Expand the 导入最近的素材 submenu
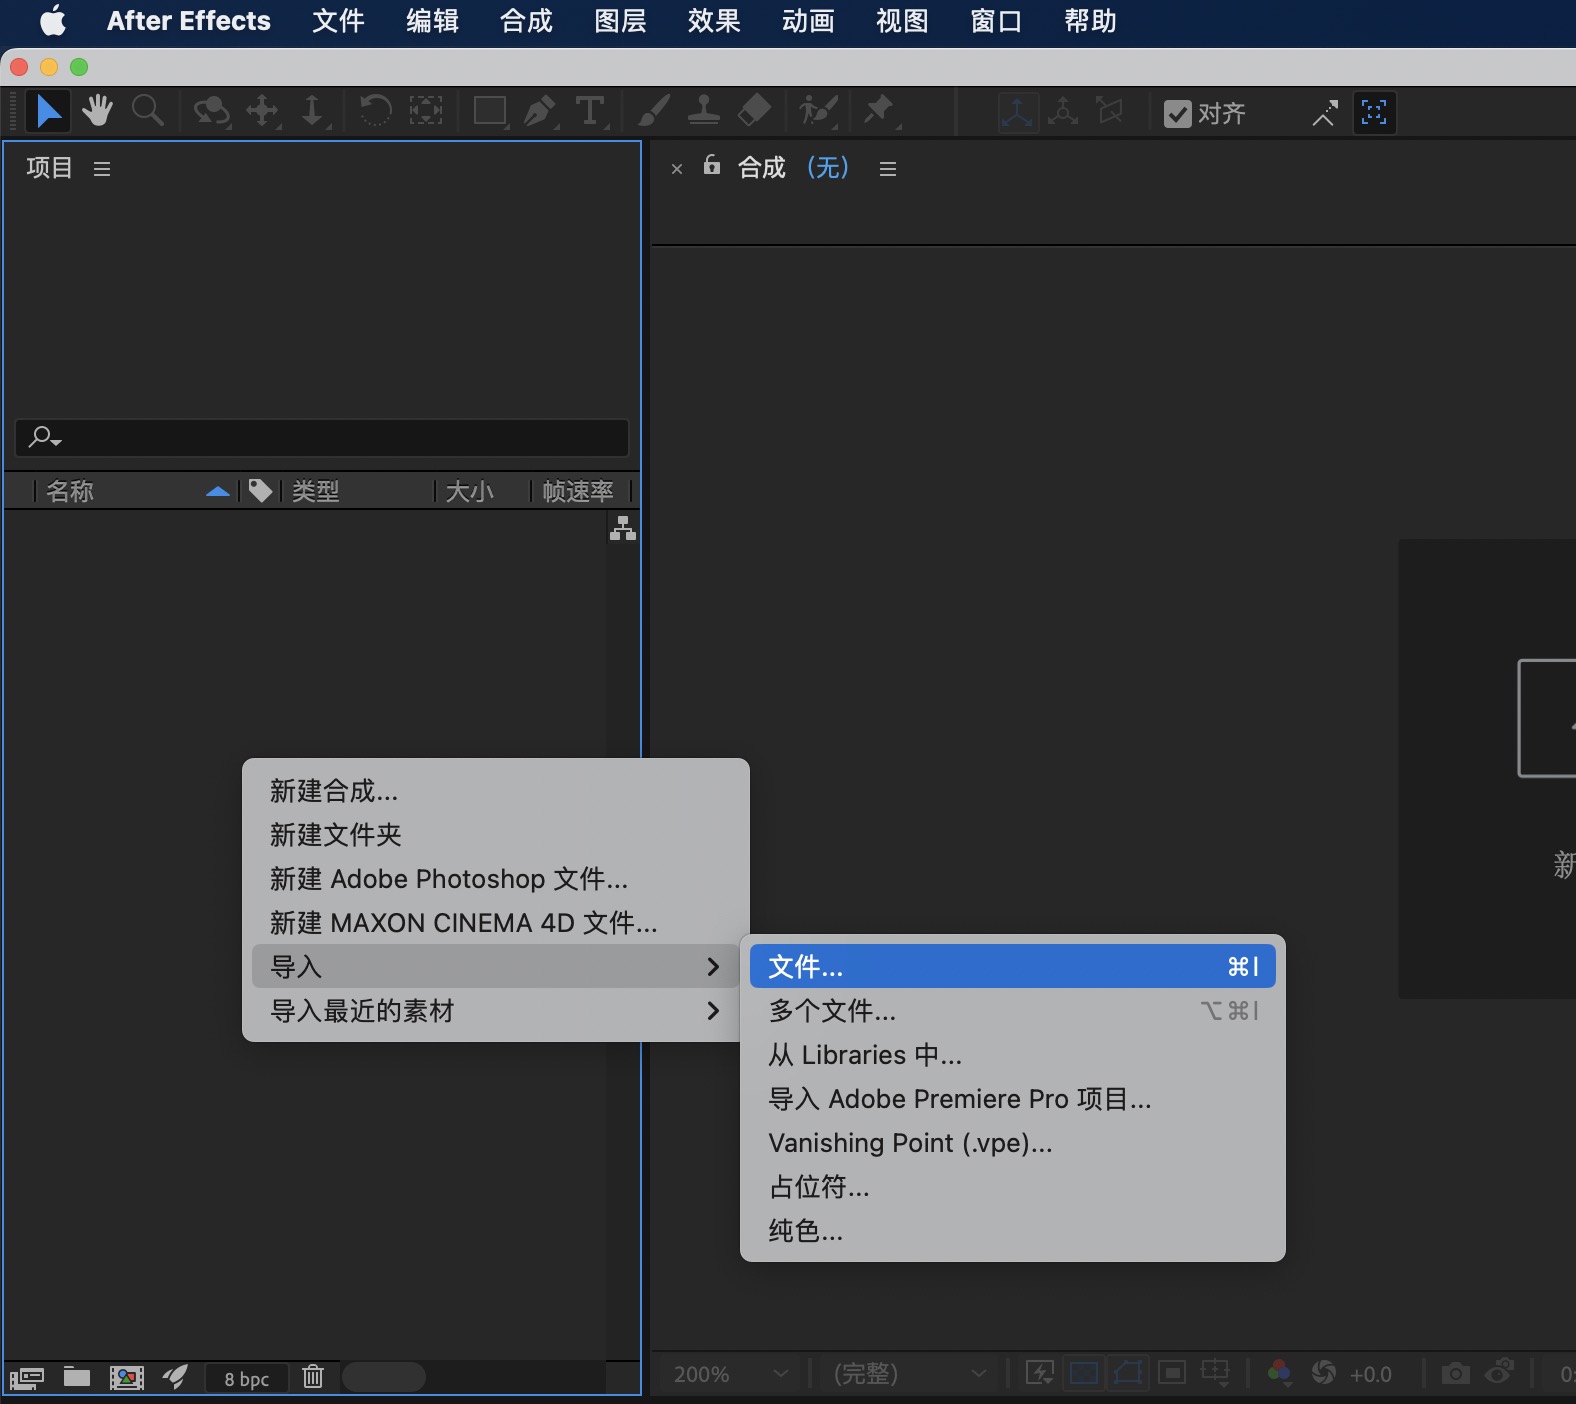This screenshot has width=1576, height=1404. pyautogui.click(x=496, y=1011)
